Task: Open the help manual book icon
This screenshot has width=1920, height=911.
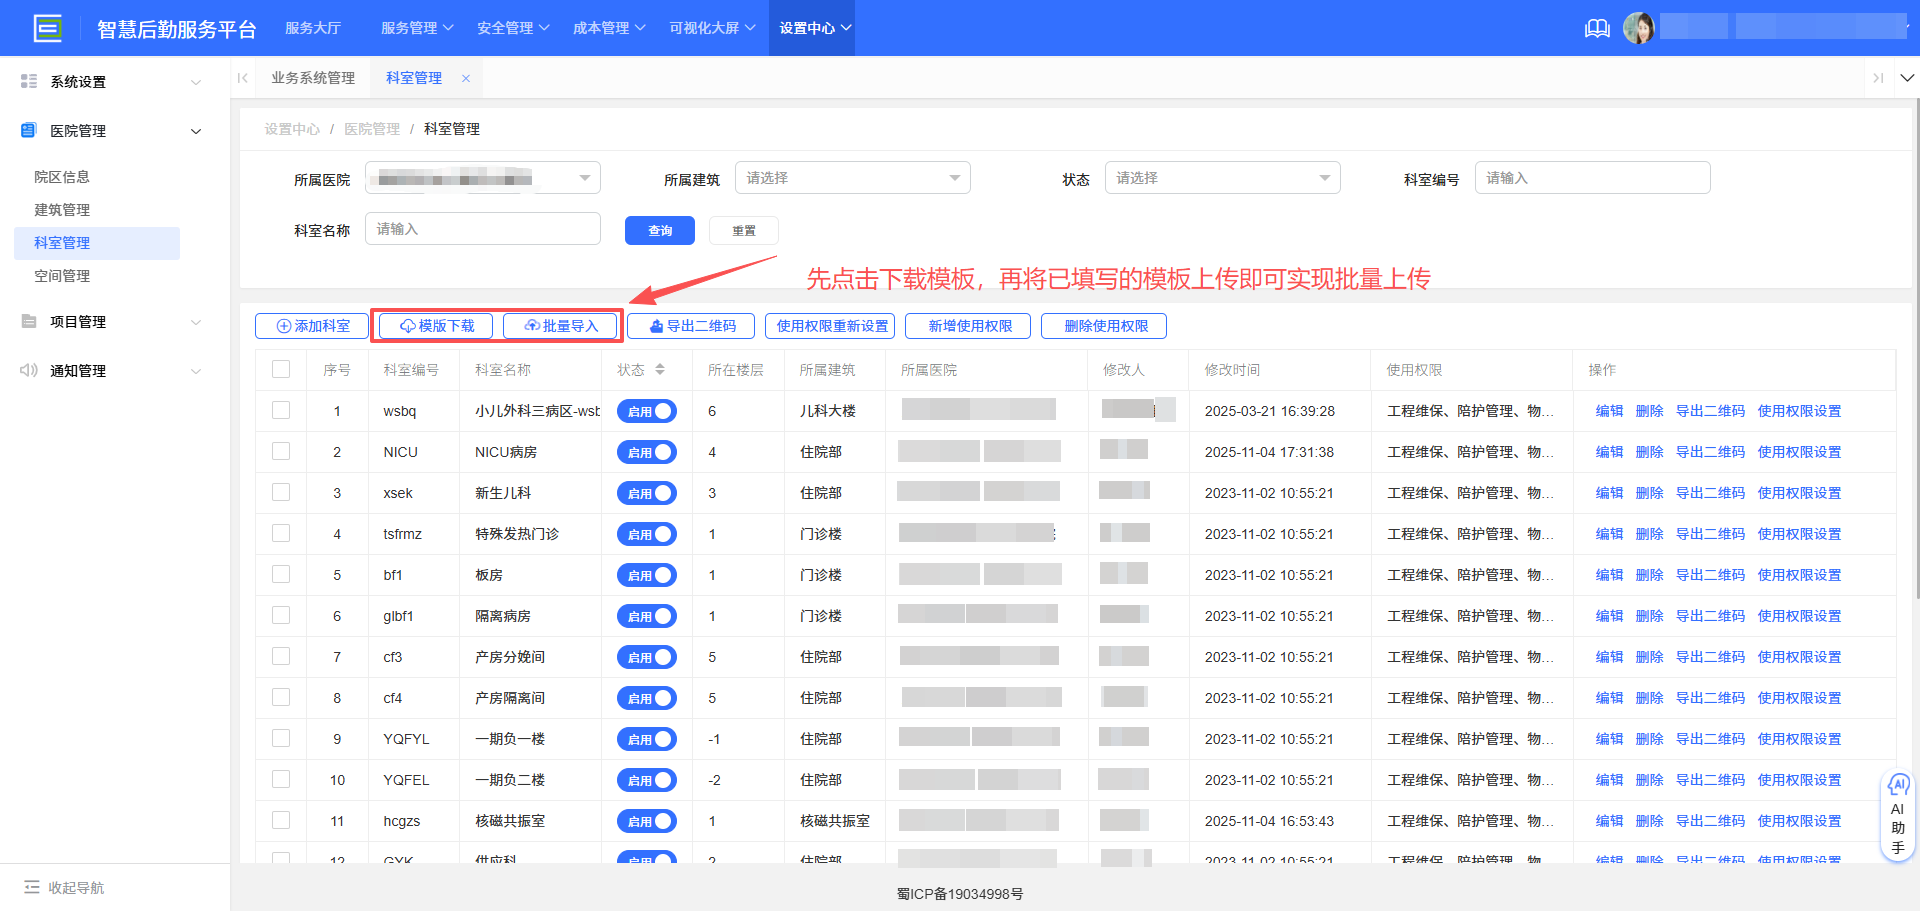Action: 1597,28
